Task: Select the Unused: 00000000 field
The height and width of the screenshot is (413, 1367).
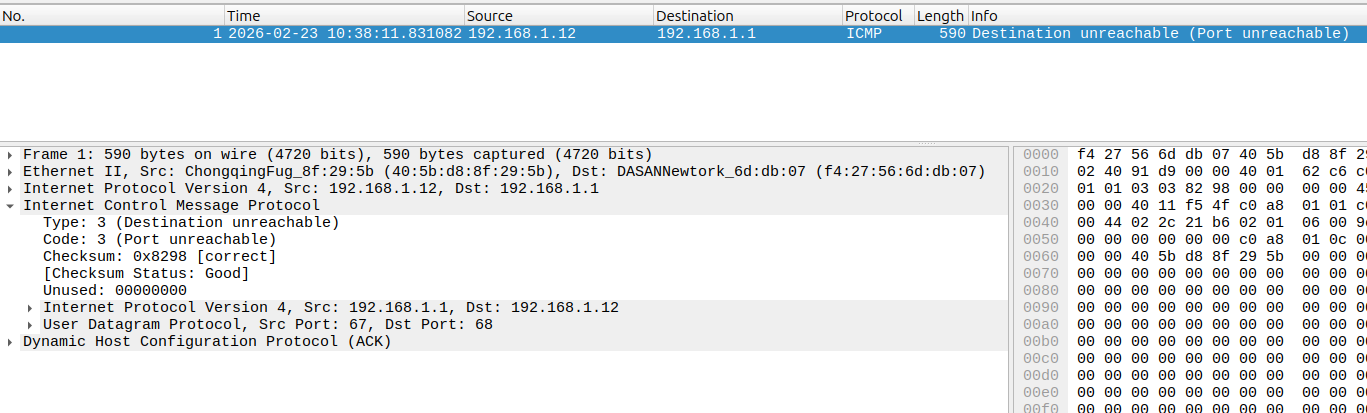Action: coord(114,291)
